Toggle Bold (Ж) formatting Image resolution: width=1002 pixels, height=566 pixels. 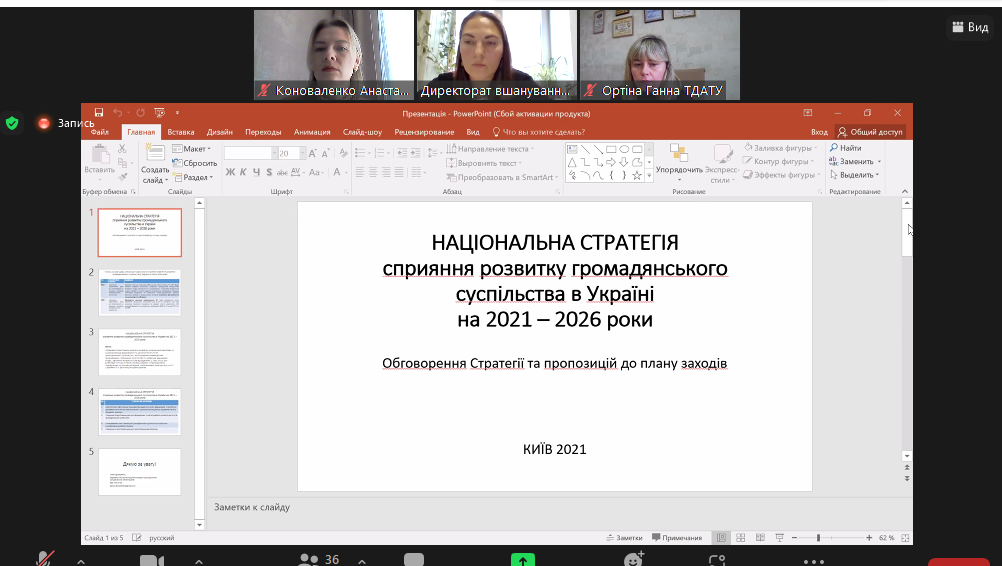(x=230, y=172)
